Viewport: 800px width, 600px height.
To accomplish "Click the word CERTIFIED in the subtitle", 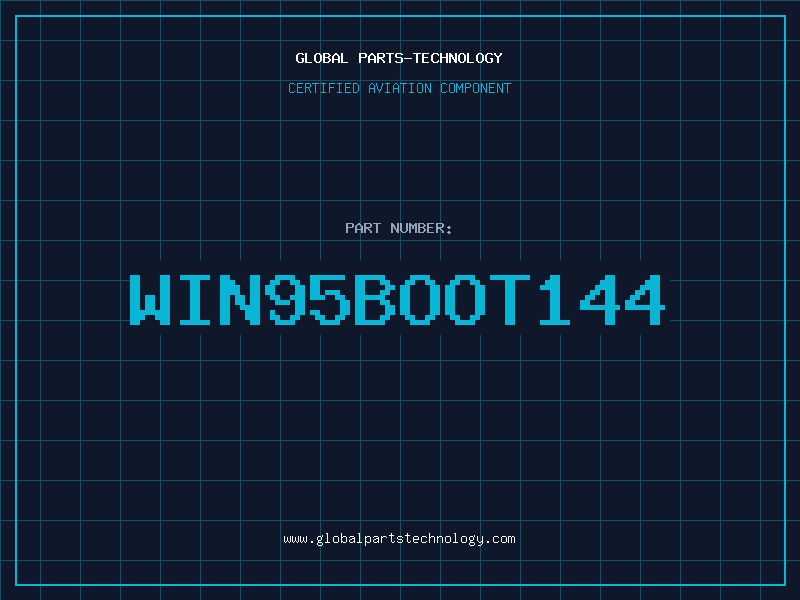I will click(324, 88).
